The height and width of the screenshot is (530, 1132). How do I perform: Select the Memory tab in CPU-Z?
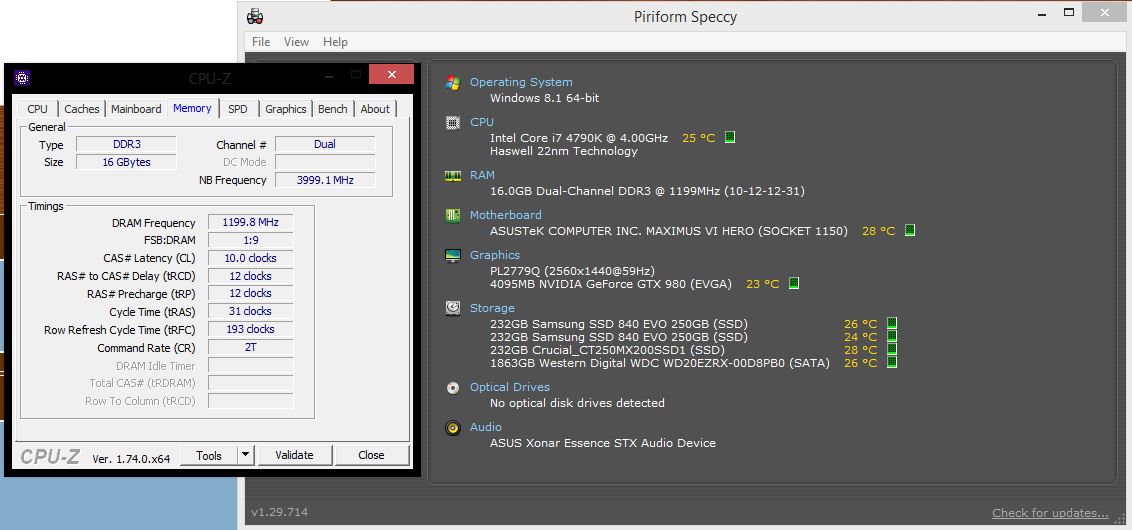192,108
